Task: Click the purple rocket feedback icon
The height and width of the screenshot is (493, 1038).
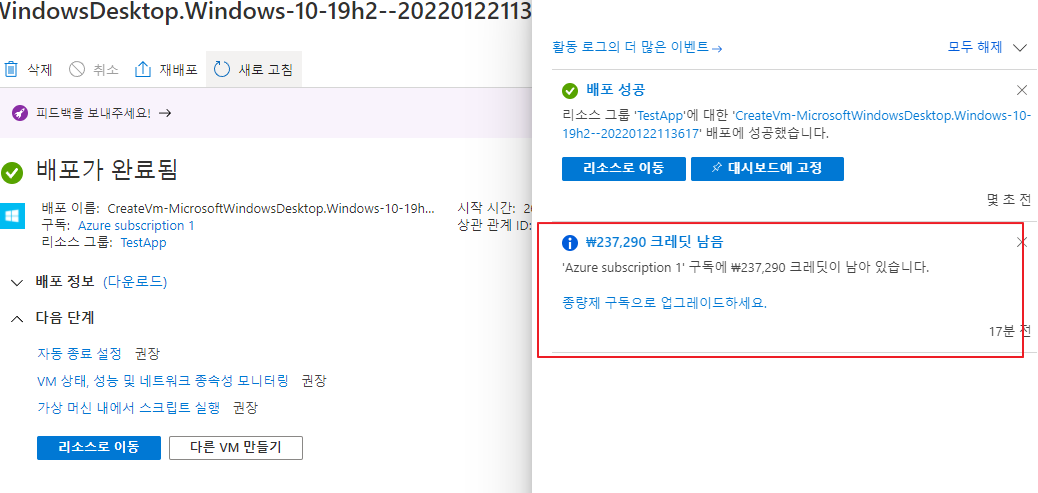Action: tap(20, 113)
